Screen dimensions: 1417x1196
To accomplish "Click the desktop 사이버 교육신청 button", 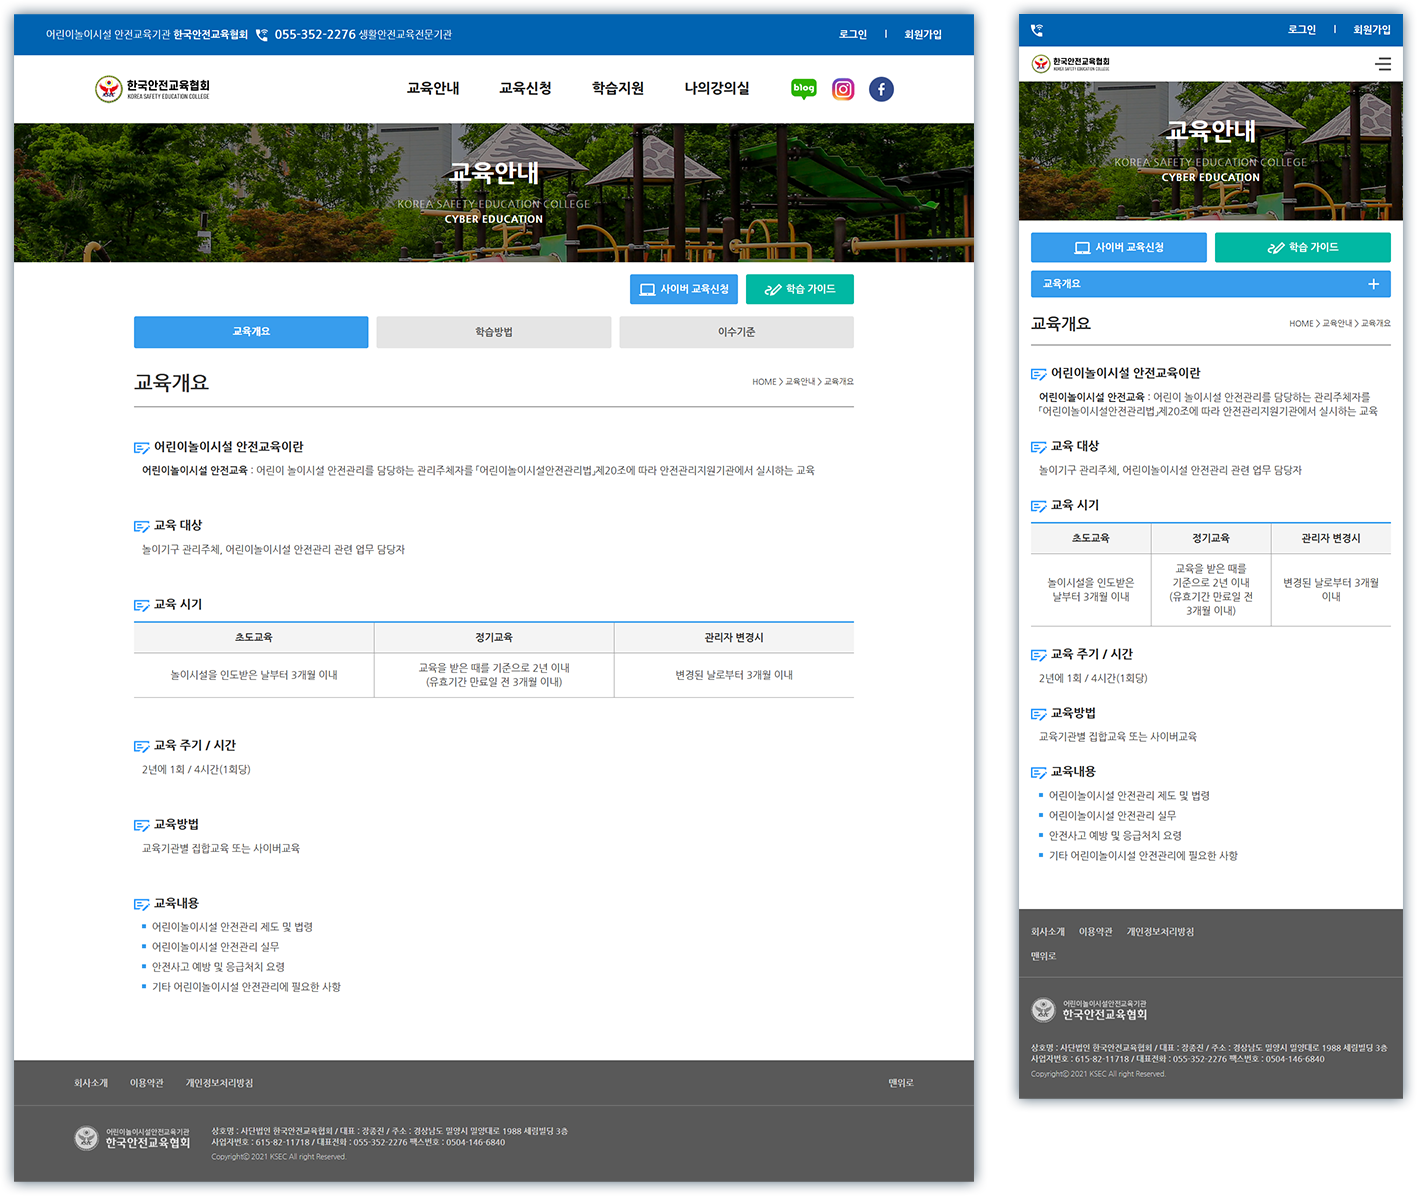I will [684, 289].
